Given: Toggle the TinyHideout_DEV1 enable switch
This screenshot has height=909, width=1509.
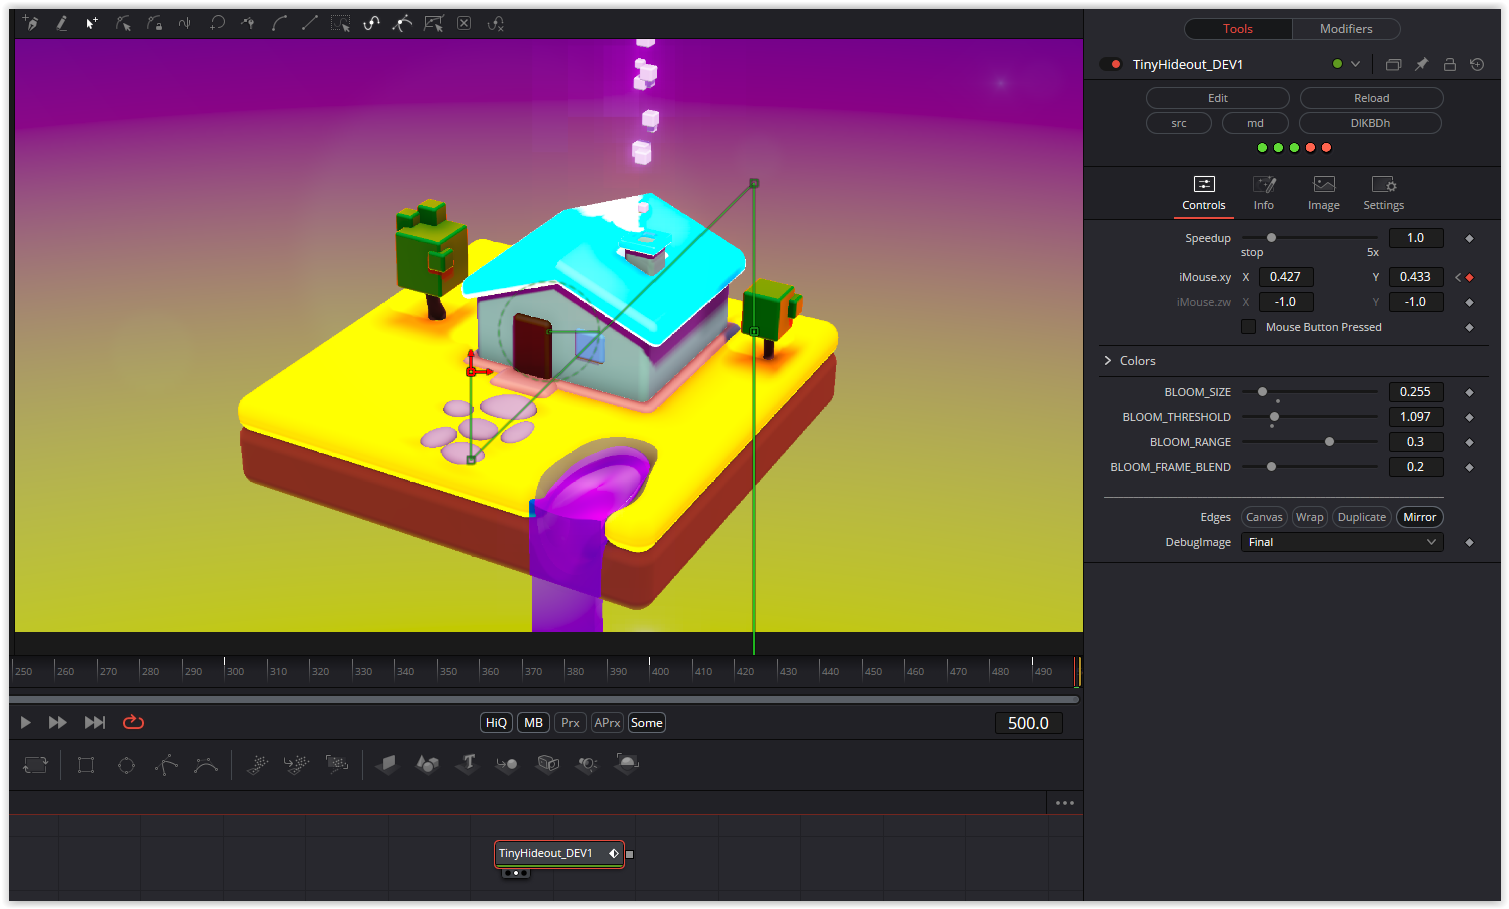Looking at the screenshot, I should (1111, 64).
